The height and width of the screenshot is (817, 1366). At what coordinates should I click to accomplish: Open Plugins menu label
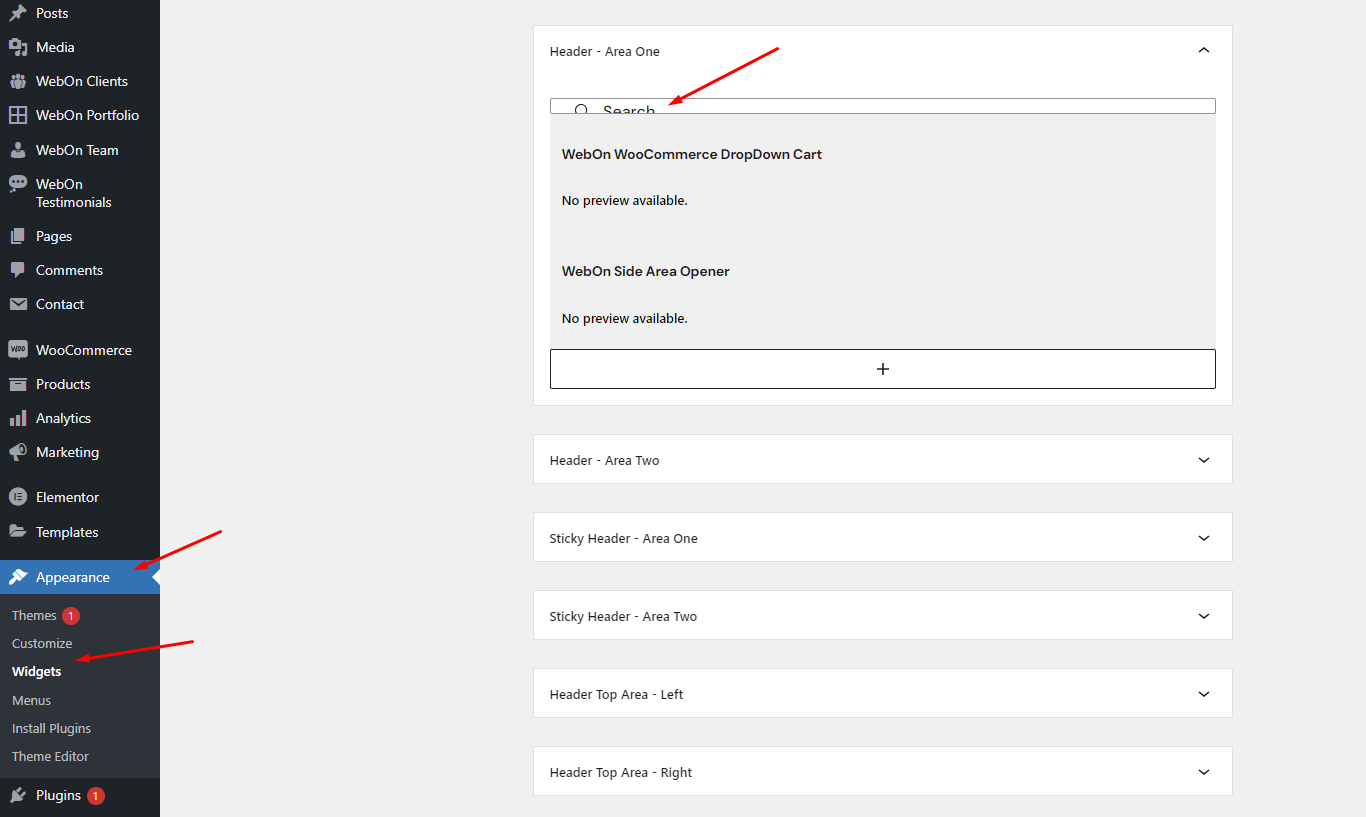click(x=58, y=796)
